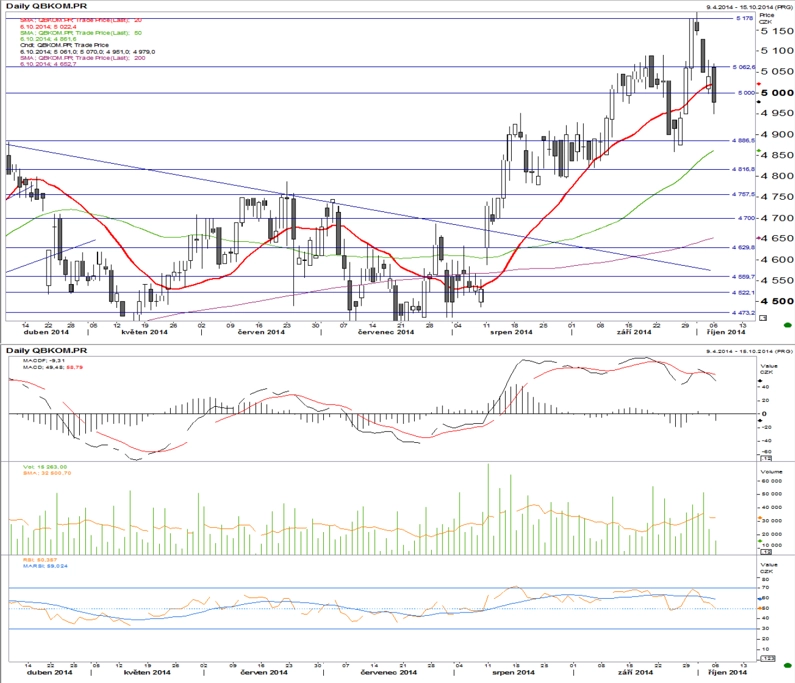
Task: Click the price pane axis scale icon
Action: pyautogui.click(x=763, y=318)
